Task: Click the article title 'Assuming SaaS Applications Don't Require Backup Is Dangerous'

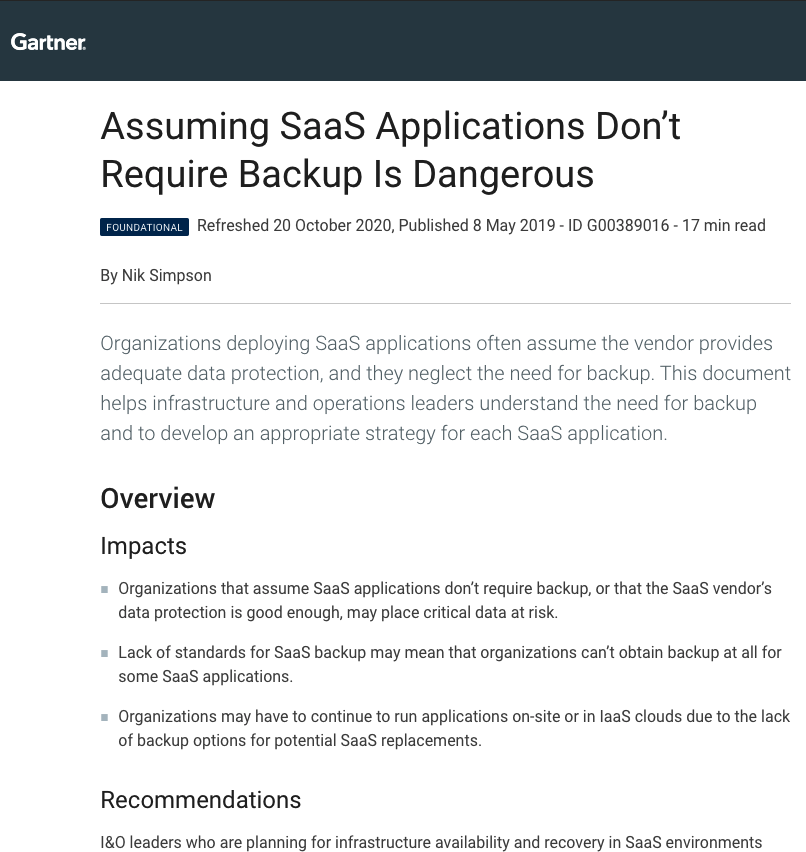Action: pos(390,150)
